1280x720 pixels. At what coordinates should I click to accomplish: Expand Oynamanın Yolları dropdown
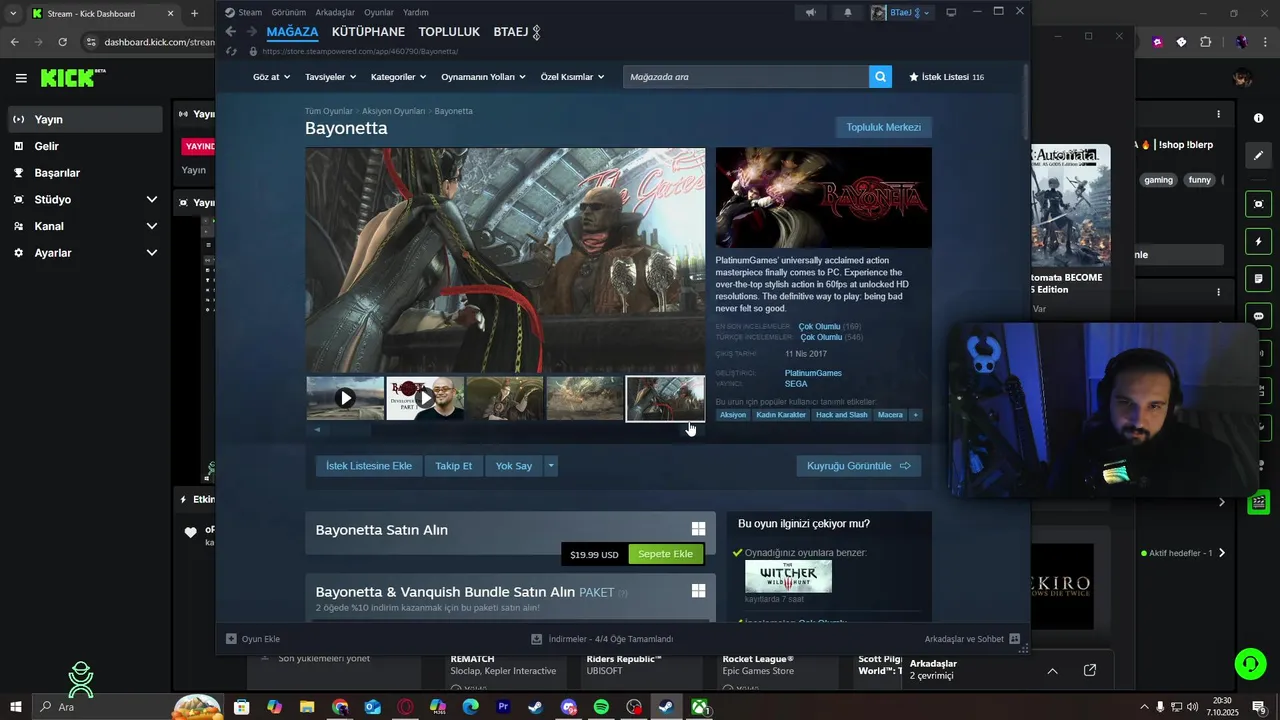[x=483, y=77]
